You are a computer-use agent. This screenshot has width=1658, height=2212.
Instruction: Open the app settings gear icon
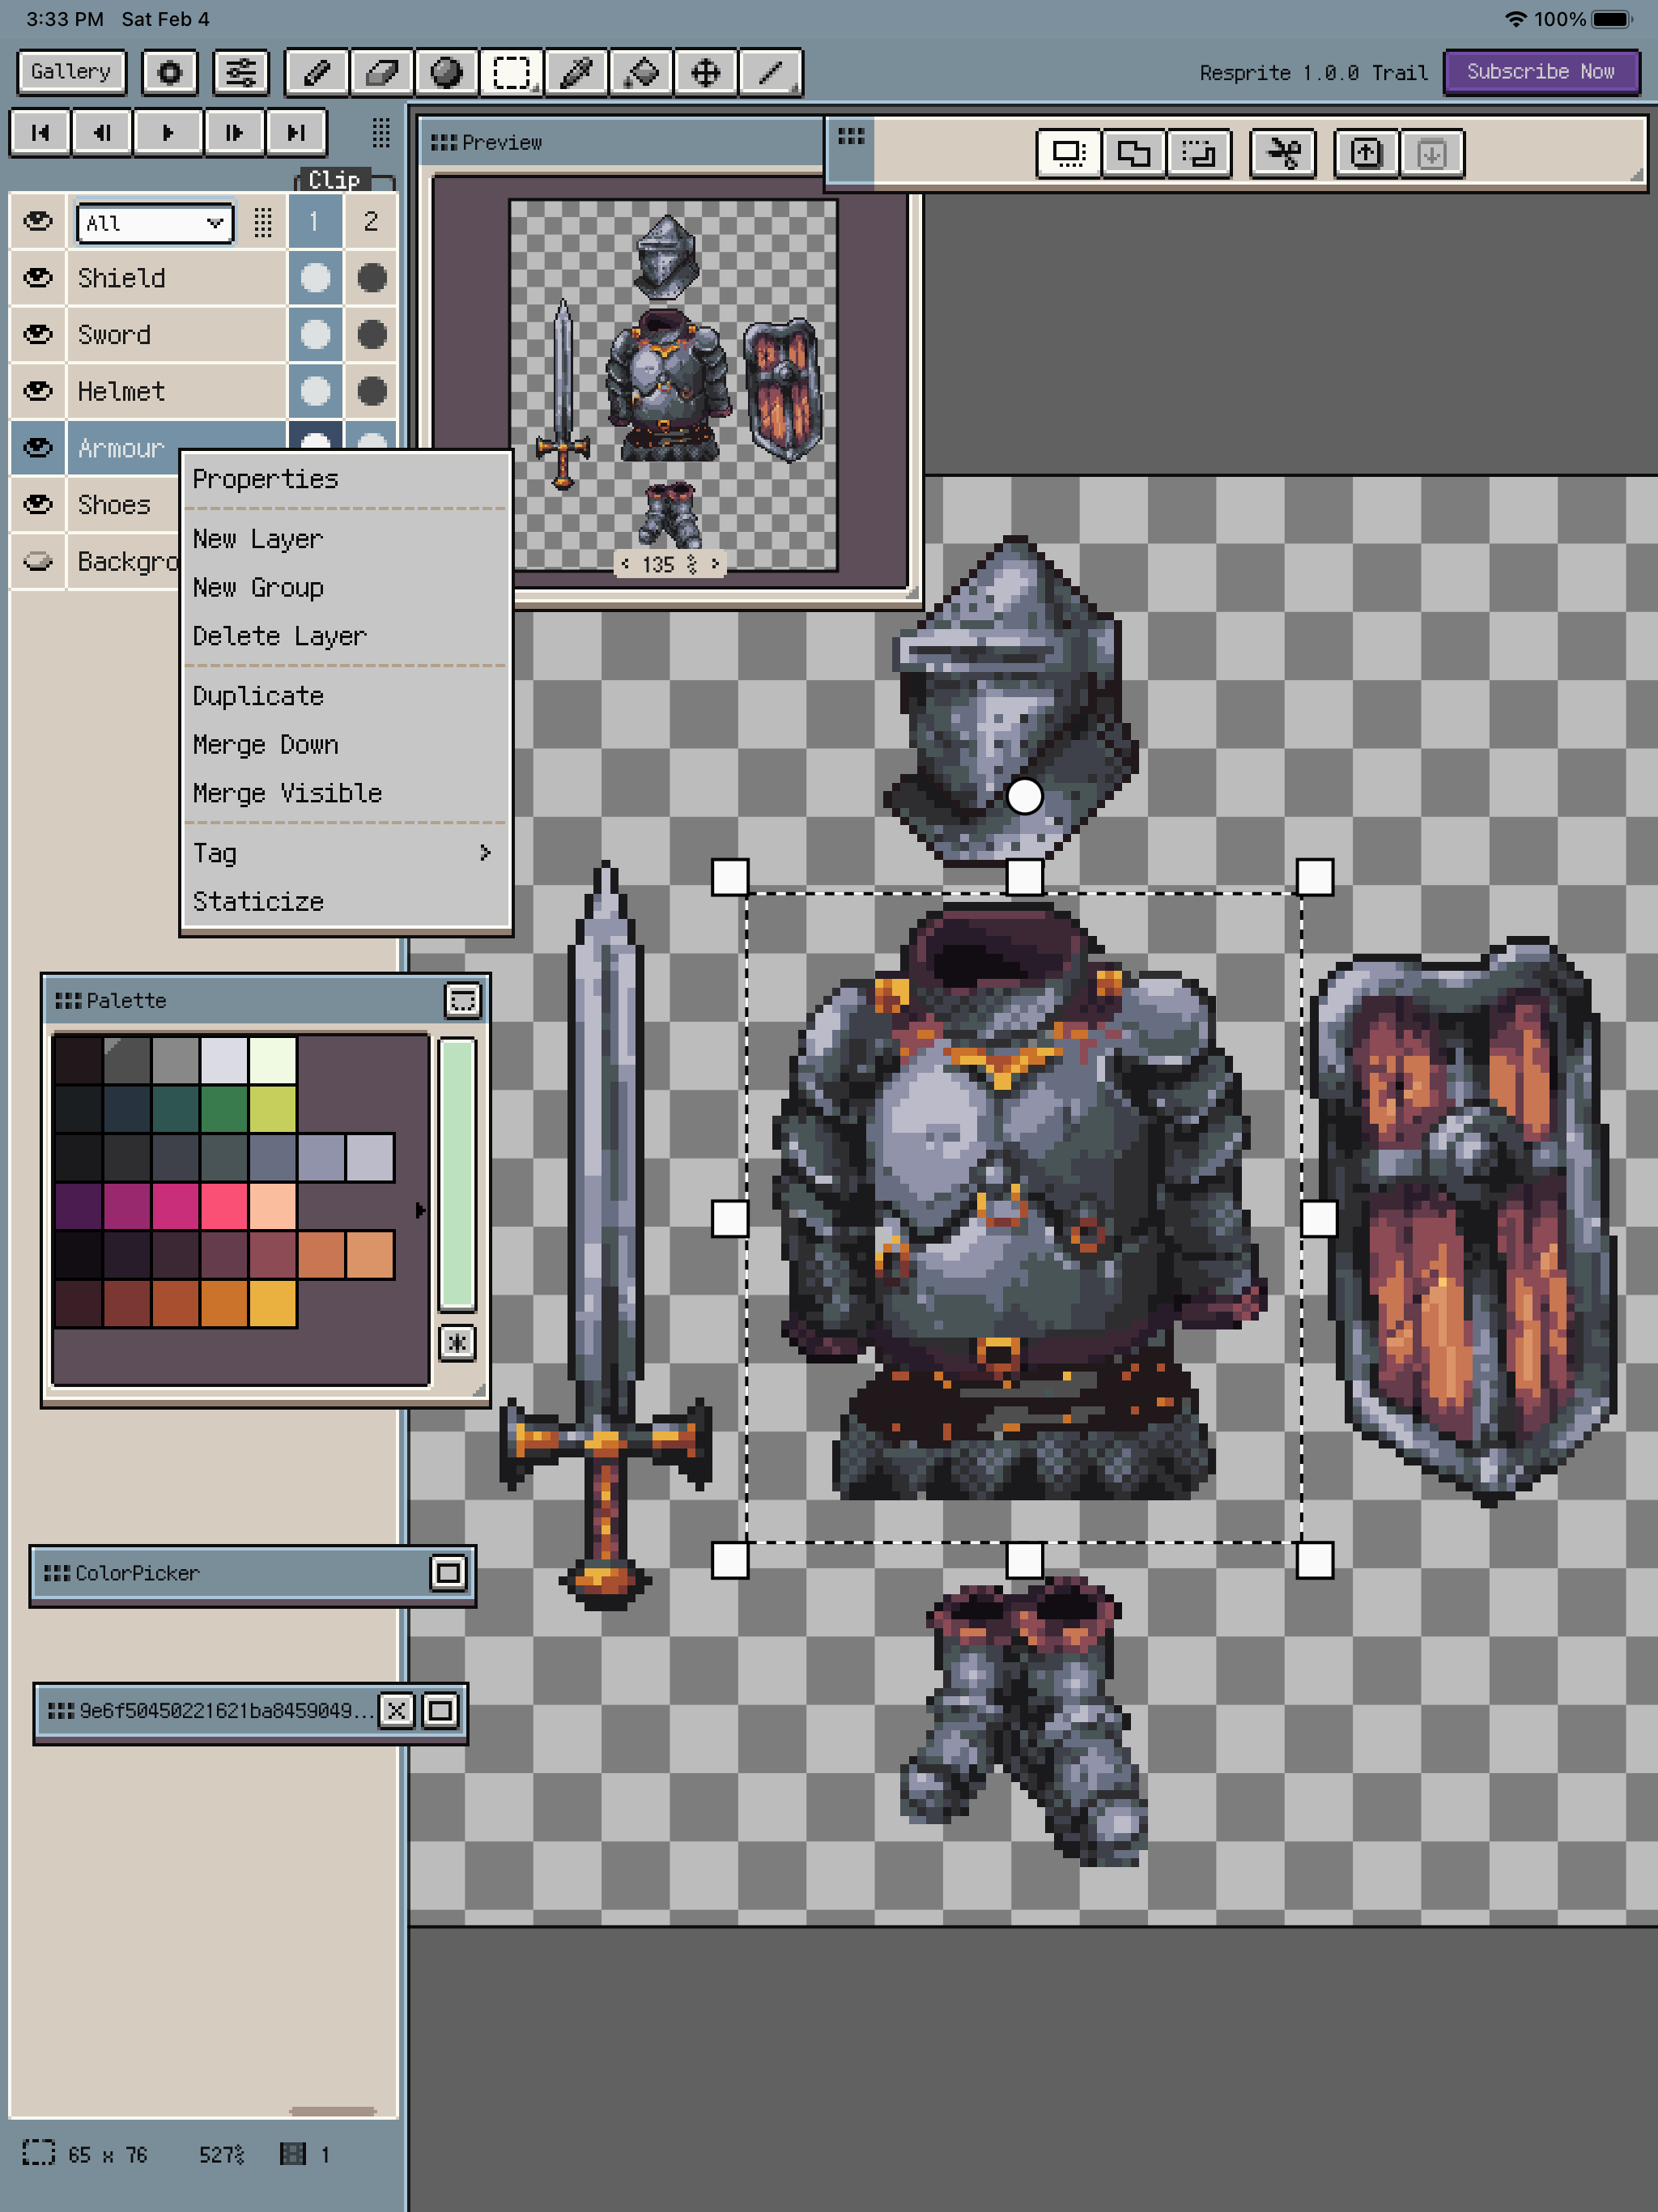(x=169, y=72)
